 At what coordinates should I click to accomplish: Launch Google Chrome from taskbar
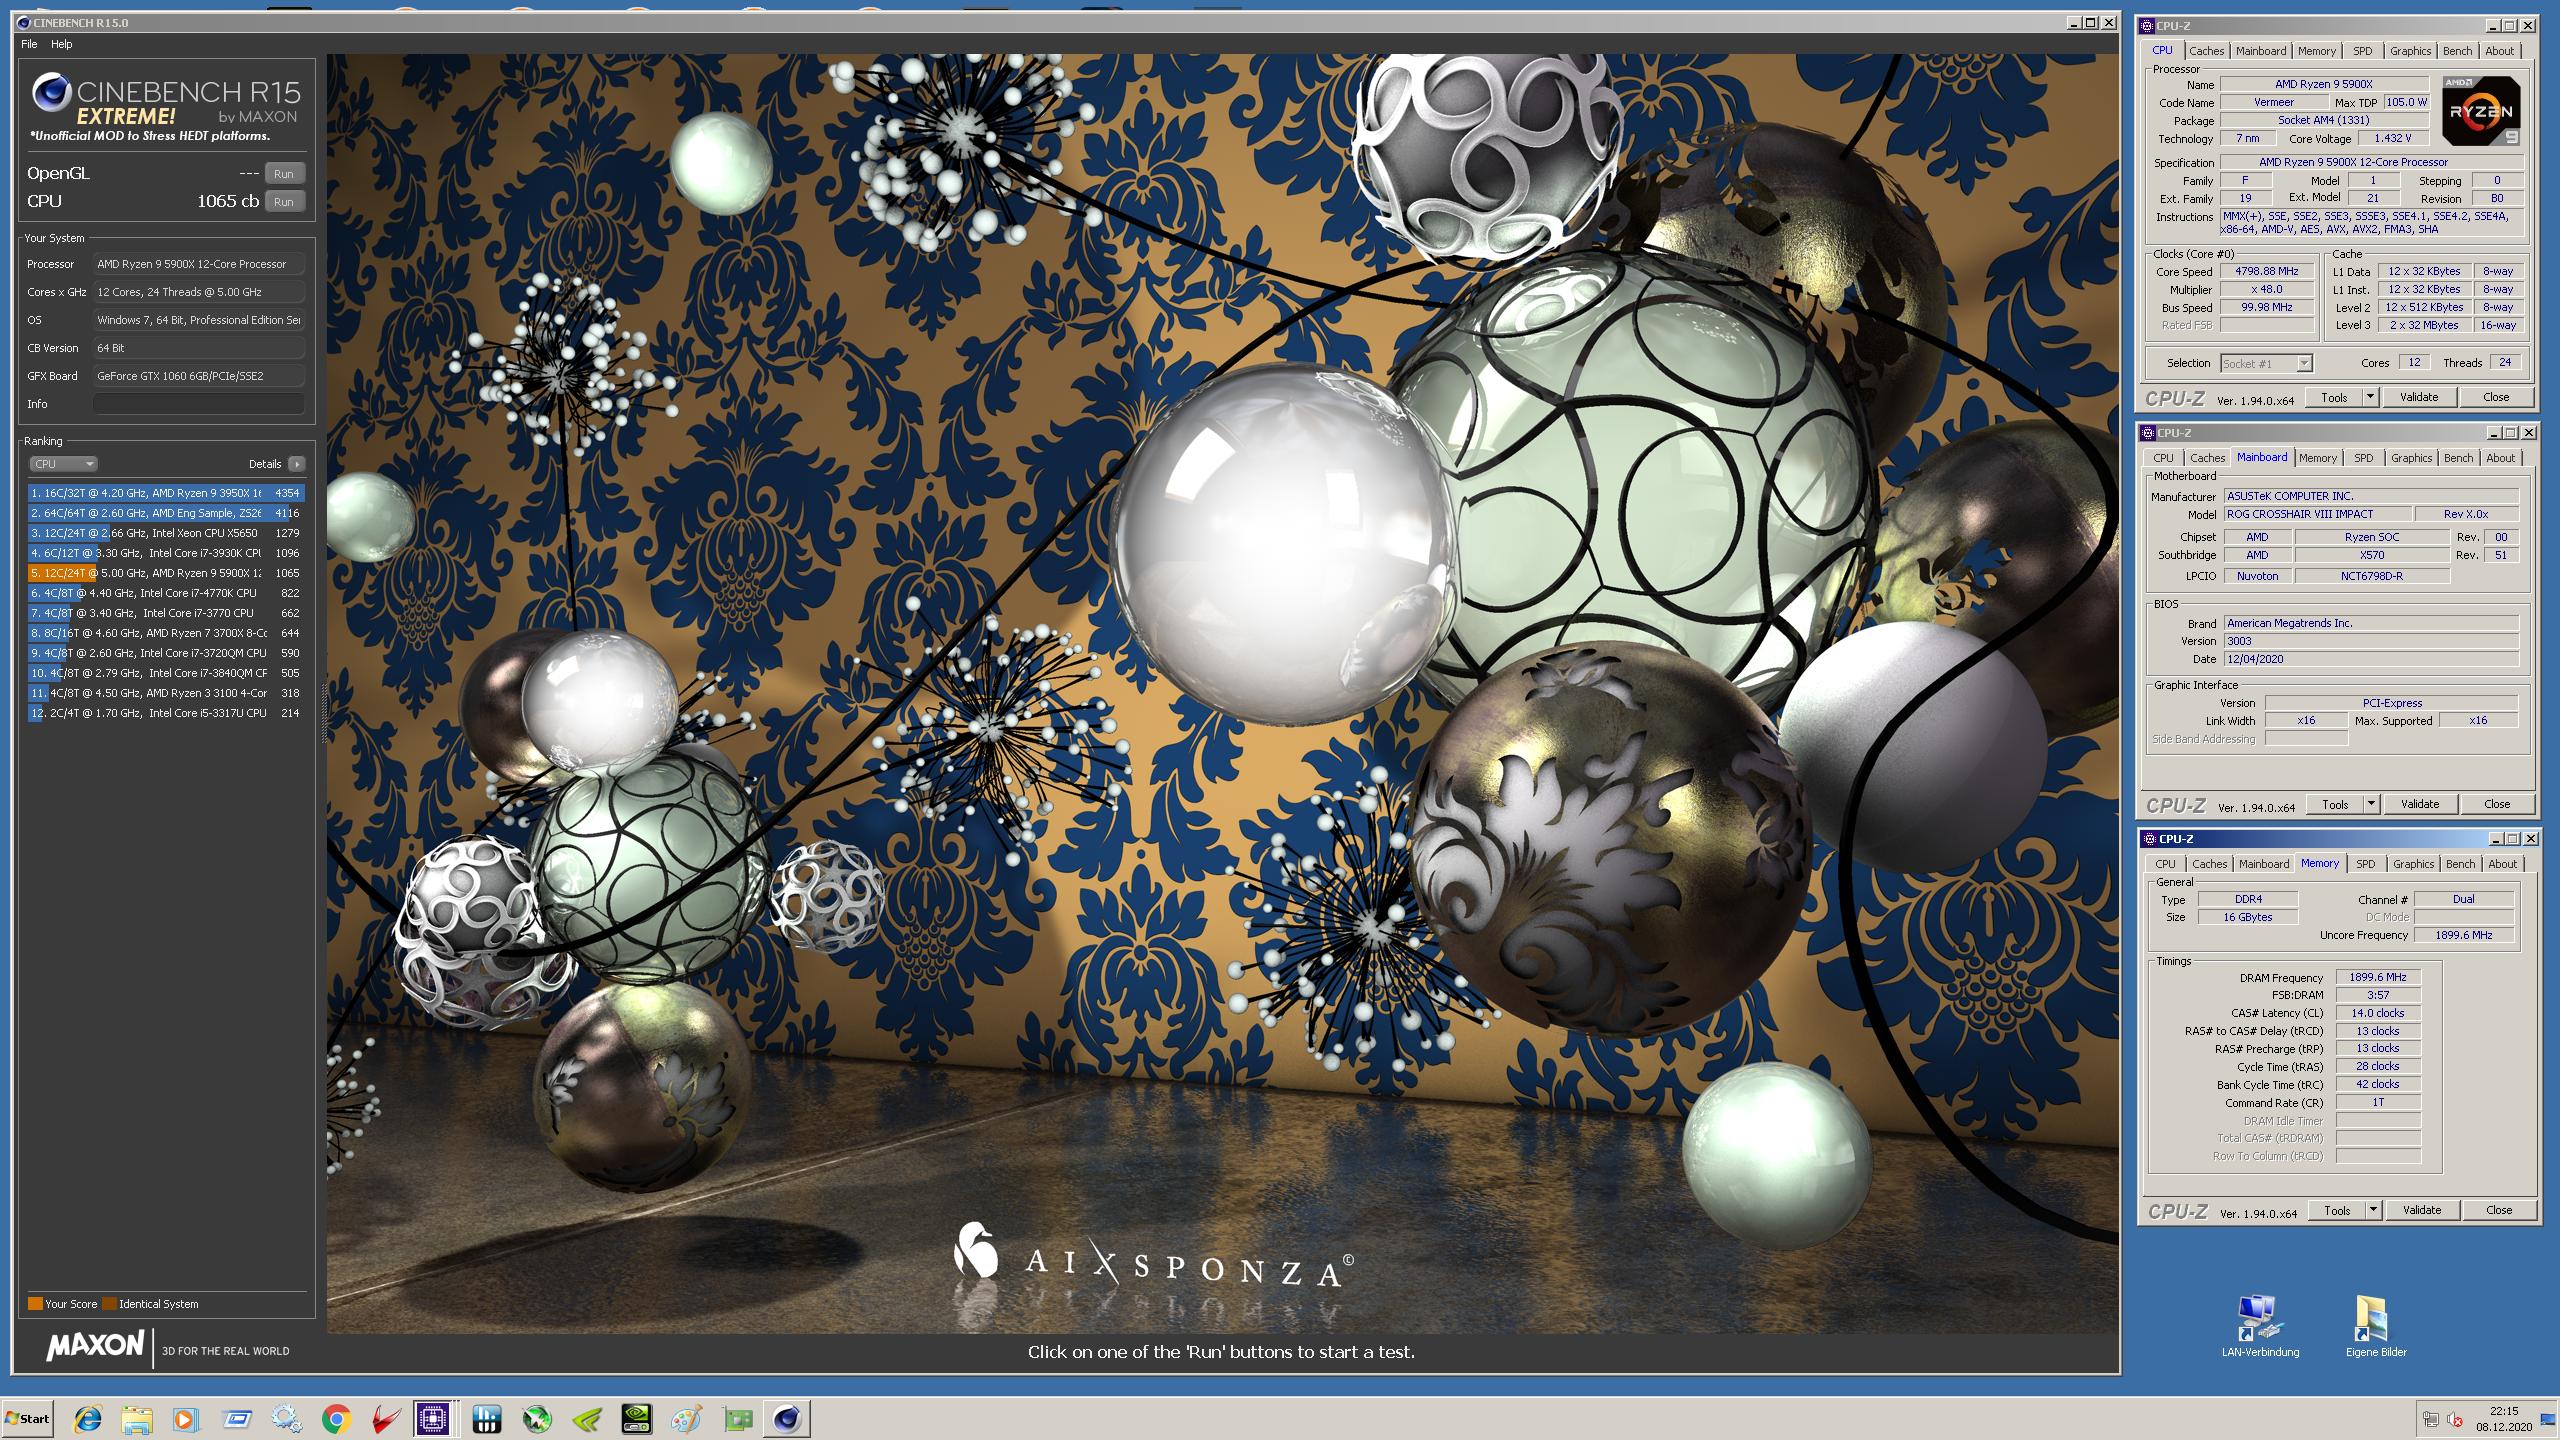tap(336, 1418)
